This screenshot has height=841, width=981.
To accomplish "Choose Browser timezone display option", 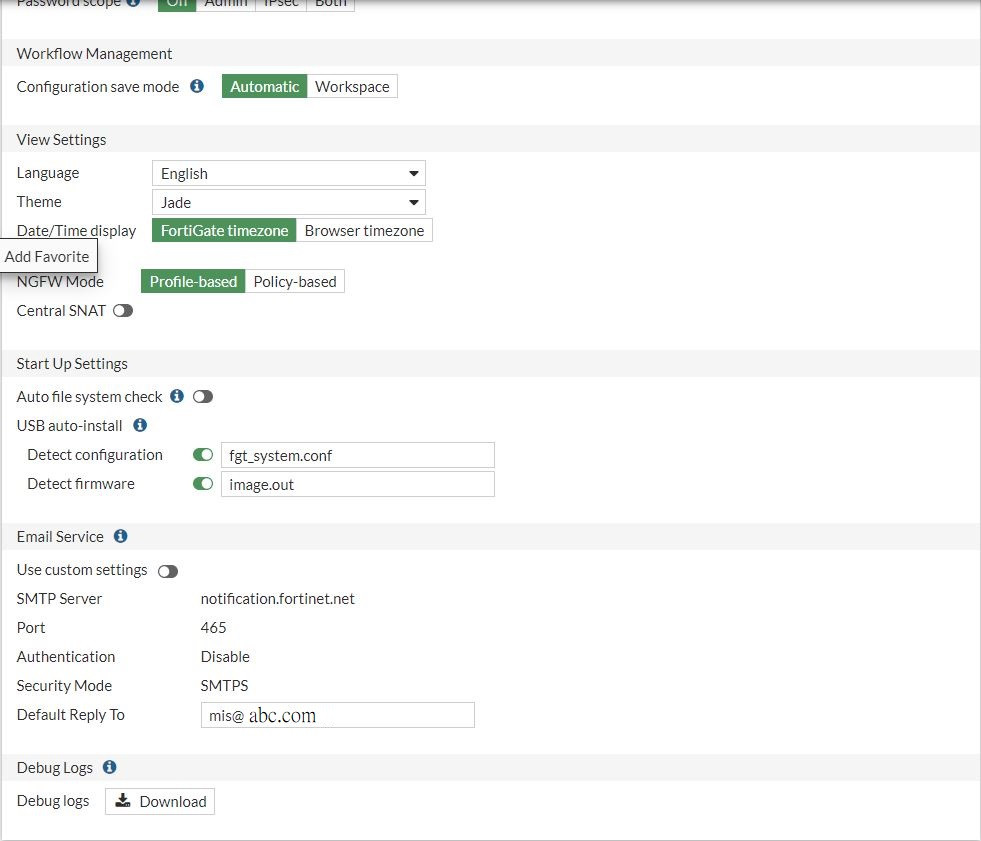I will pos(364,230).
